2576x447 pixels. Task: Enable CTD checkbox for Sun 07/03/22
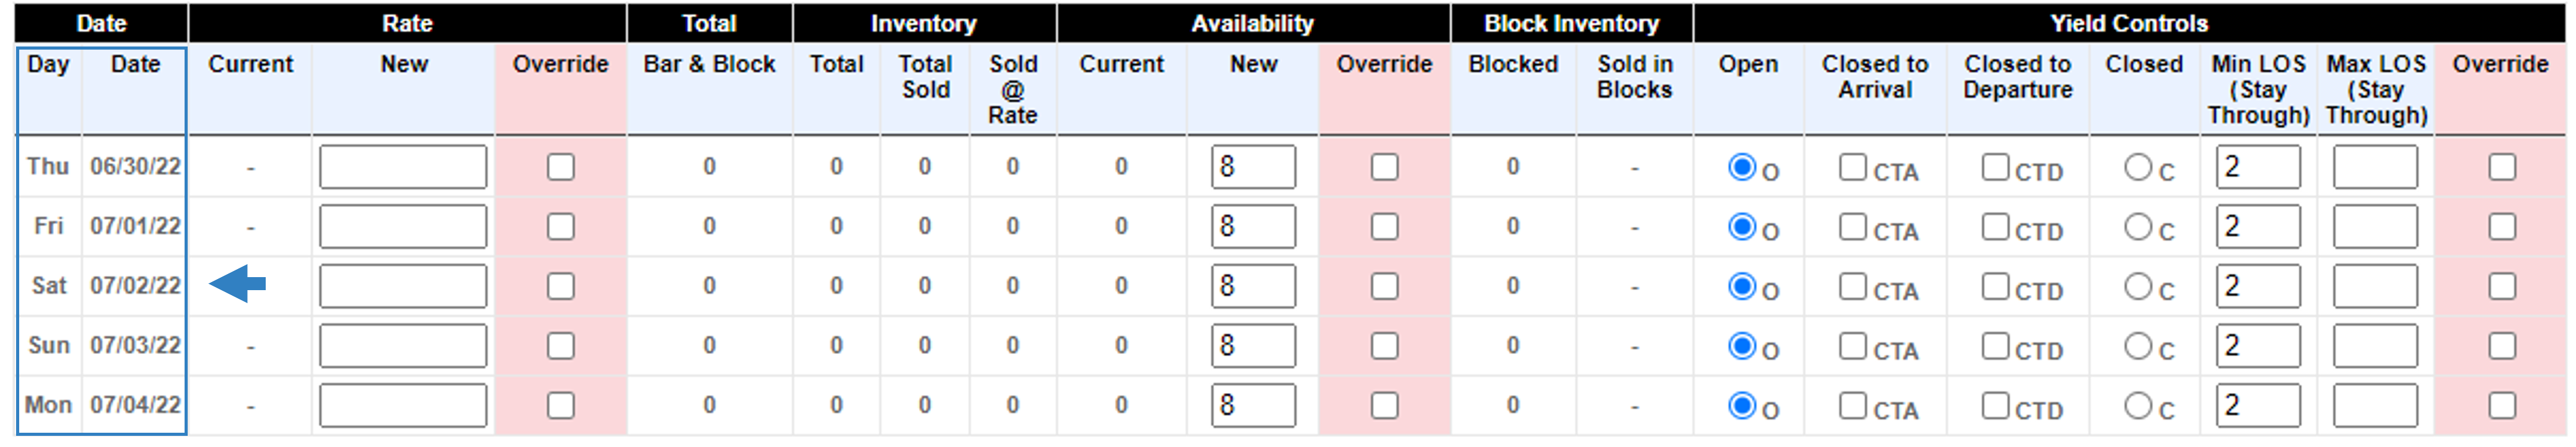(x=1996, y=346)
